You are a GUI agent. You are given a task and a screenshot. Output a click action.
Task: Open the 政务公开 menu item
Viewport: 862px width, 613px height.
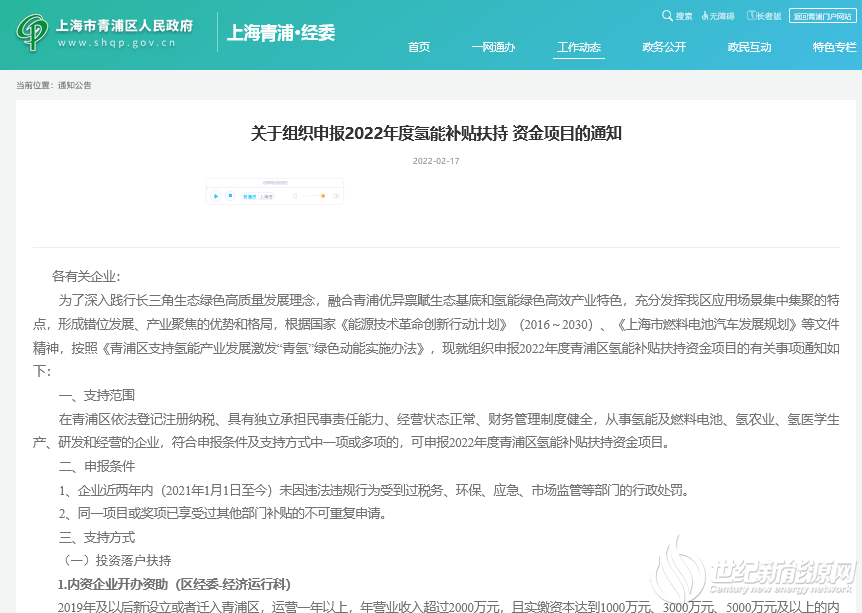tap(664, 47)
